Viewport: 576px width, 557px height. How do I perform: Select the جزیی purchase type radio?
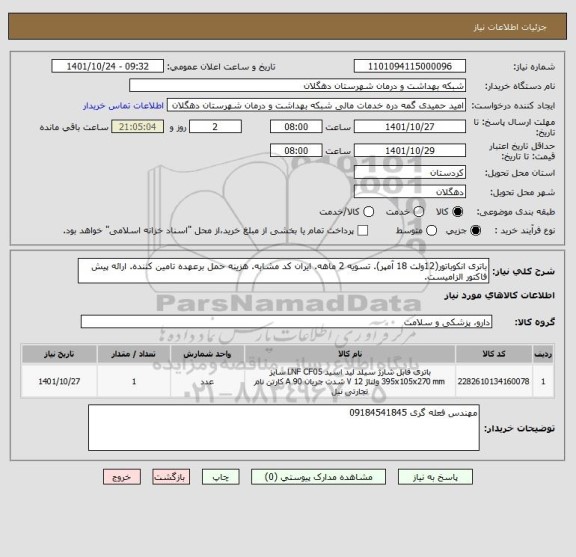coord(475,231)
